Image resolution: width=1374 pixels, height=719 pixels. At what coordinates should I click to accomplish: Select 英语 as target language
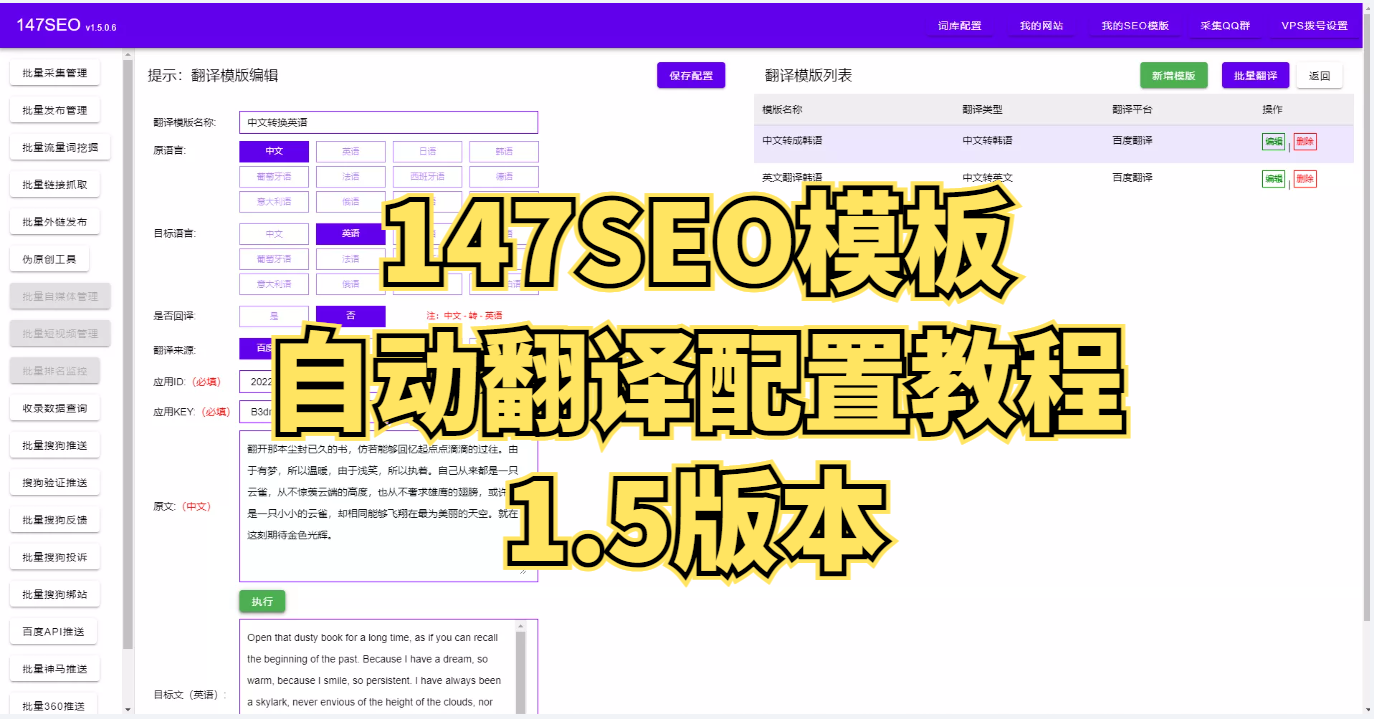point(350,234)
